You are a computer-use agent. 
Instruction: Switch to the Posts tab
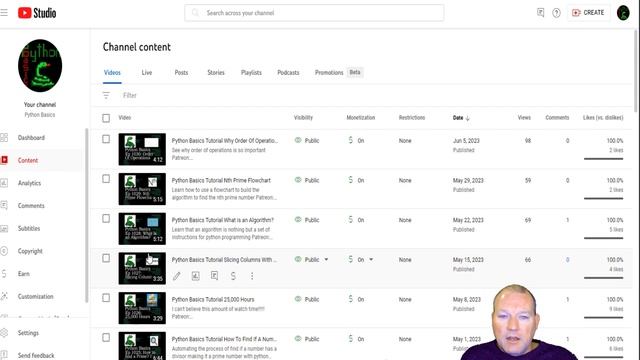(x=181, y=73)
